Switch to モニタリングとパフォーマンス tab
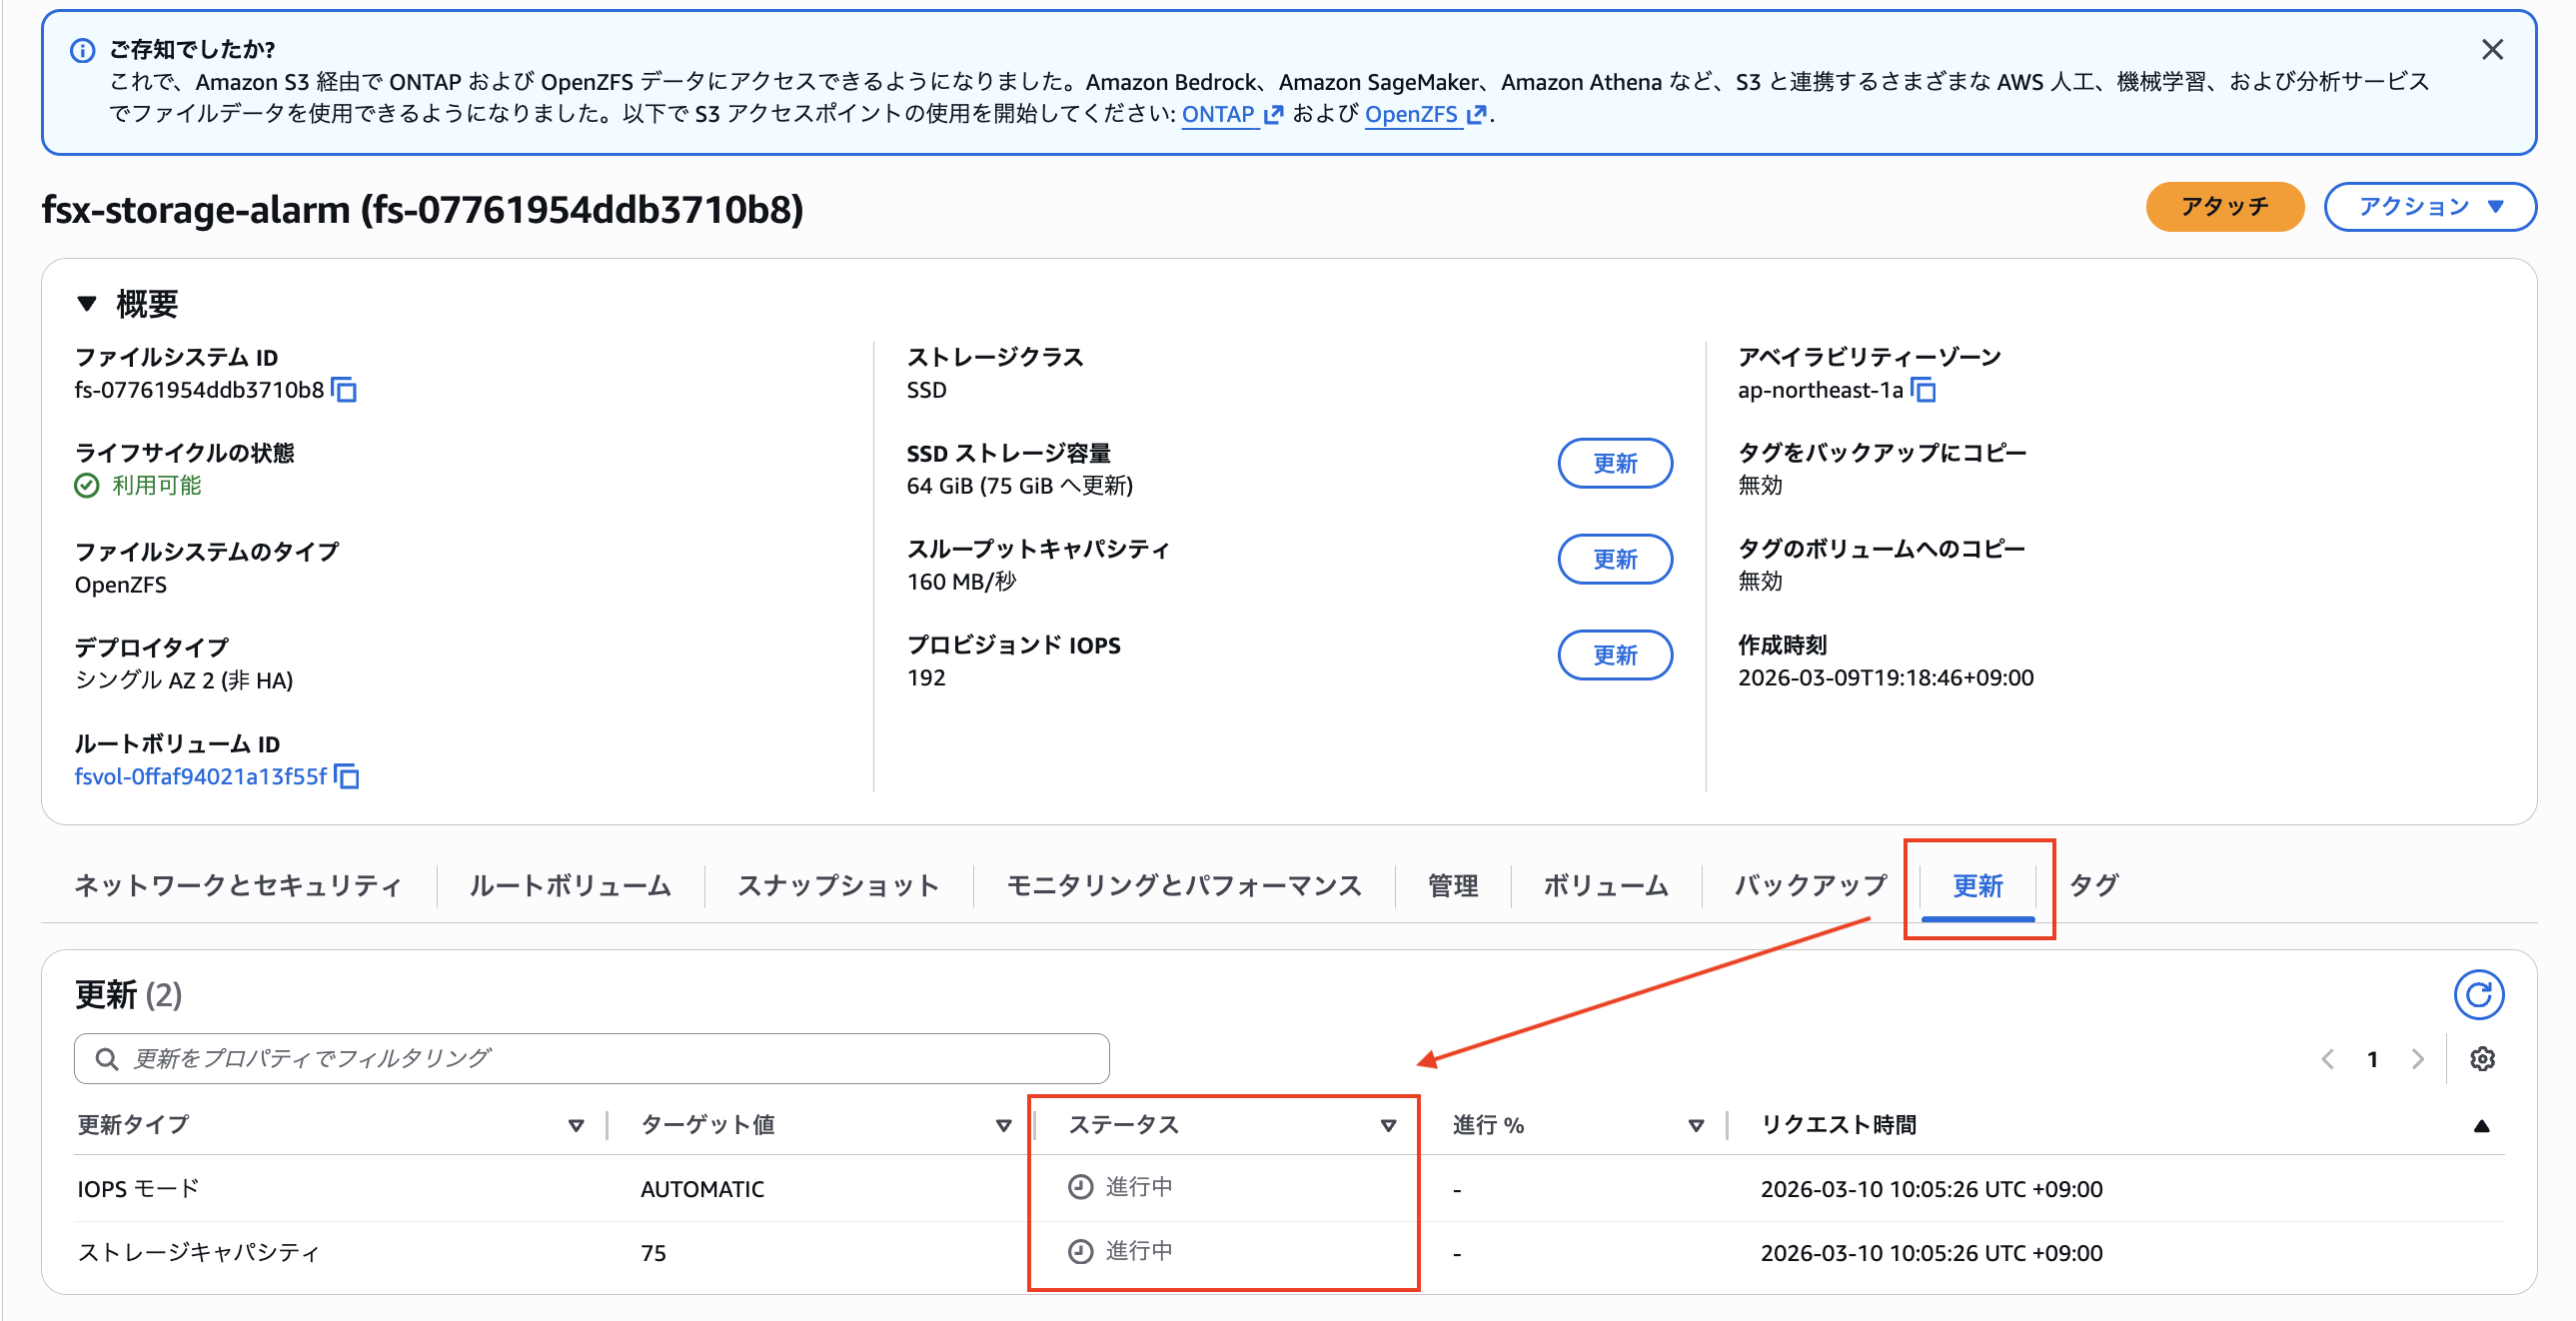Screen dimensions: 2576x1321 click(1183, 885)
